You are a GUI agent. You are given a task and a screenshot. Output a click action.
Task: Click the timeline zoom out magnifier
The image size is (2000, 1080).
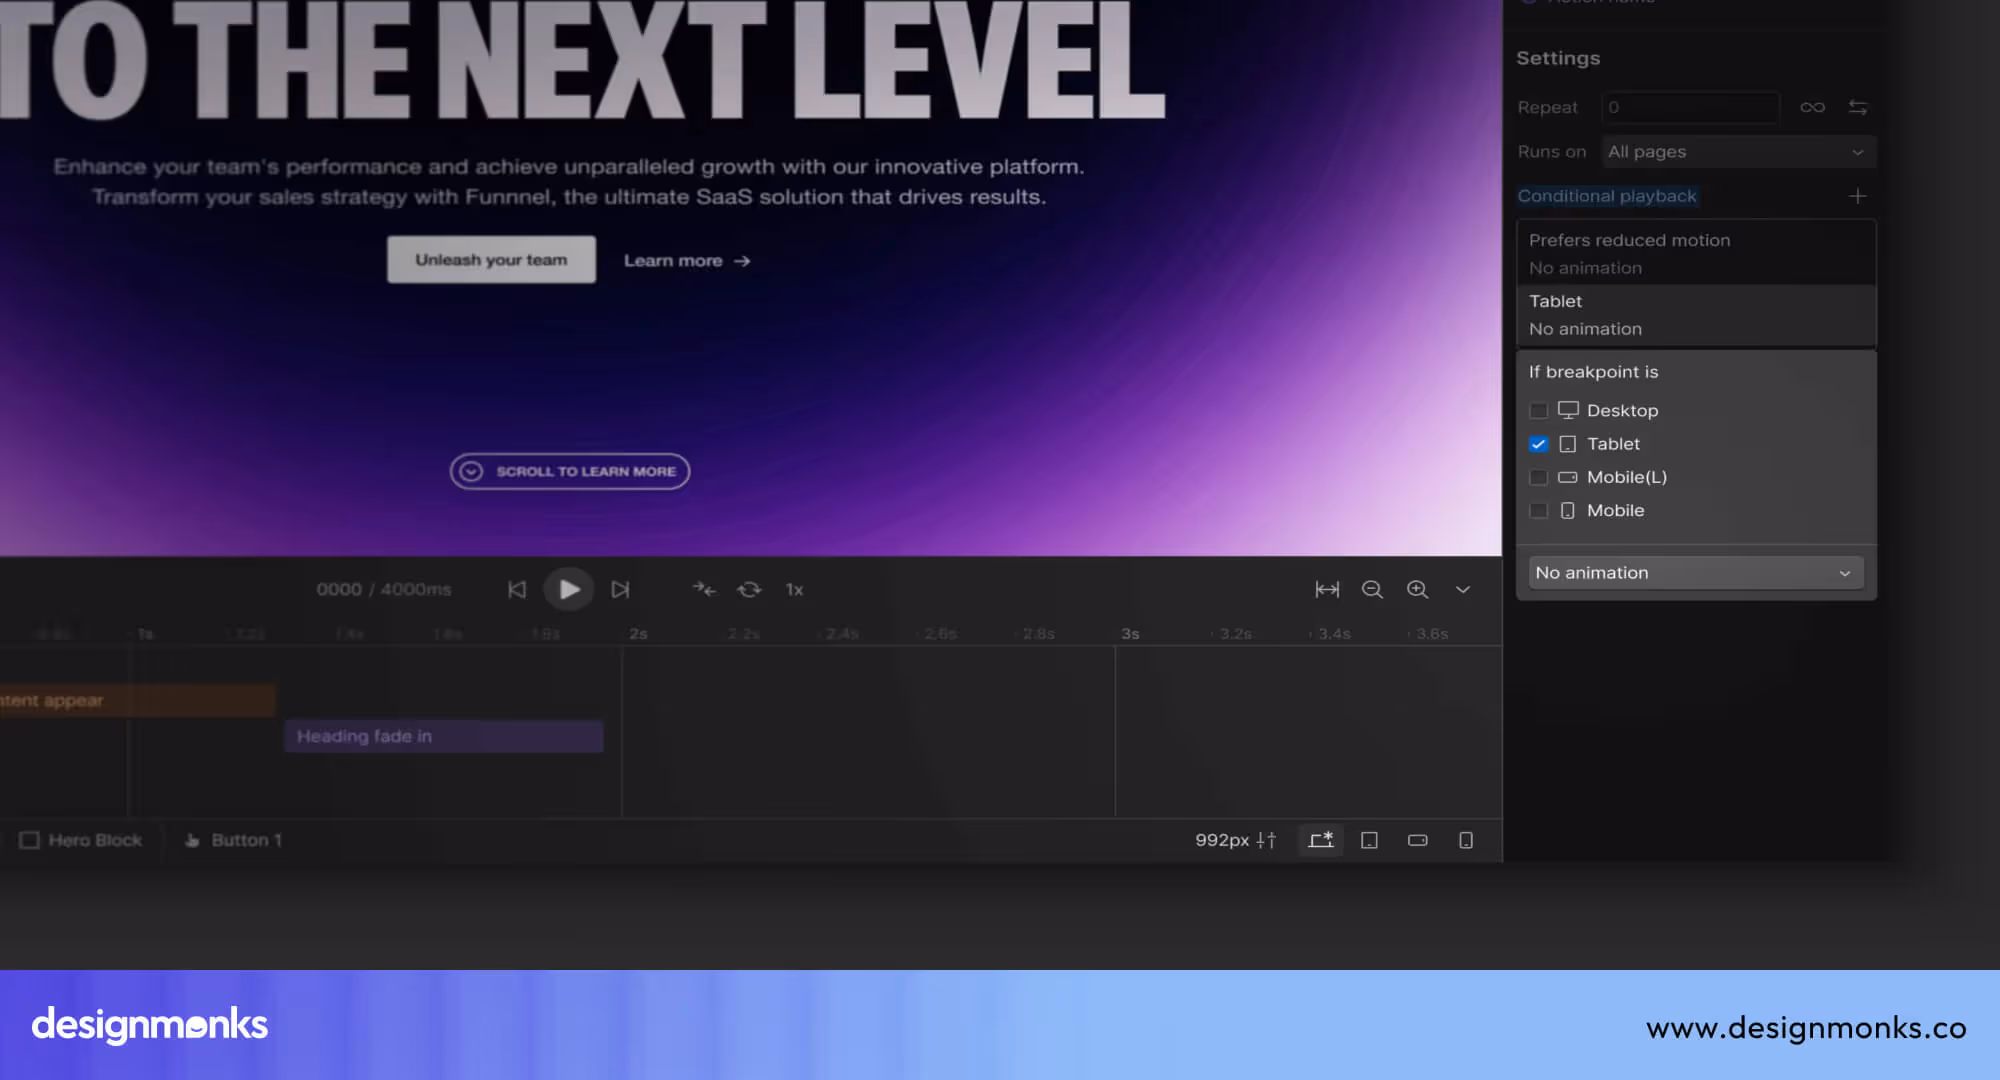pos(1372,590)
